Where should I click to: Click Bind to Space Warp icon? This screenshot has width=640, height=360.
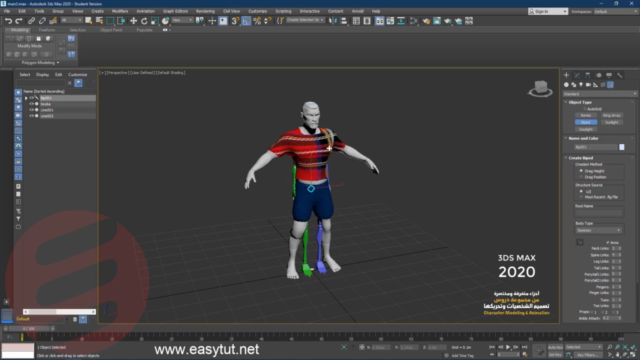pyautogui.click(x=53, y=21)
